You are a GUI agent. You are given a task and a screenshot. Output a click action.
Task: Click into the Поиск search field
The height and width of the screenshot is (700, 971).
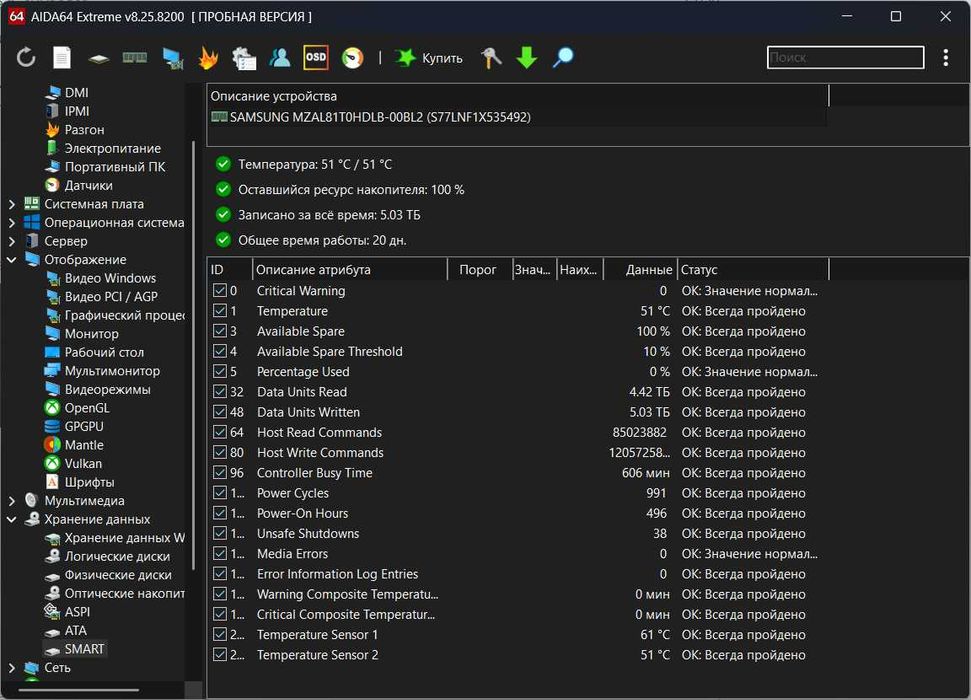pyautogui.click(x=845, y=58)
